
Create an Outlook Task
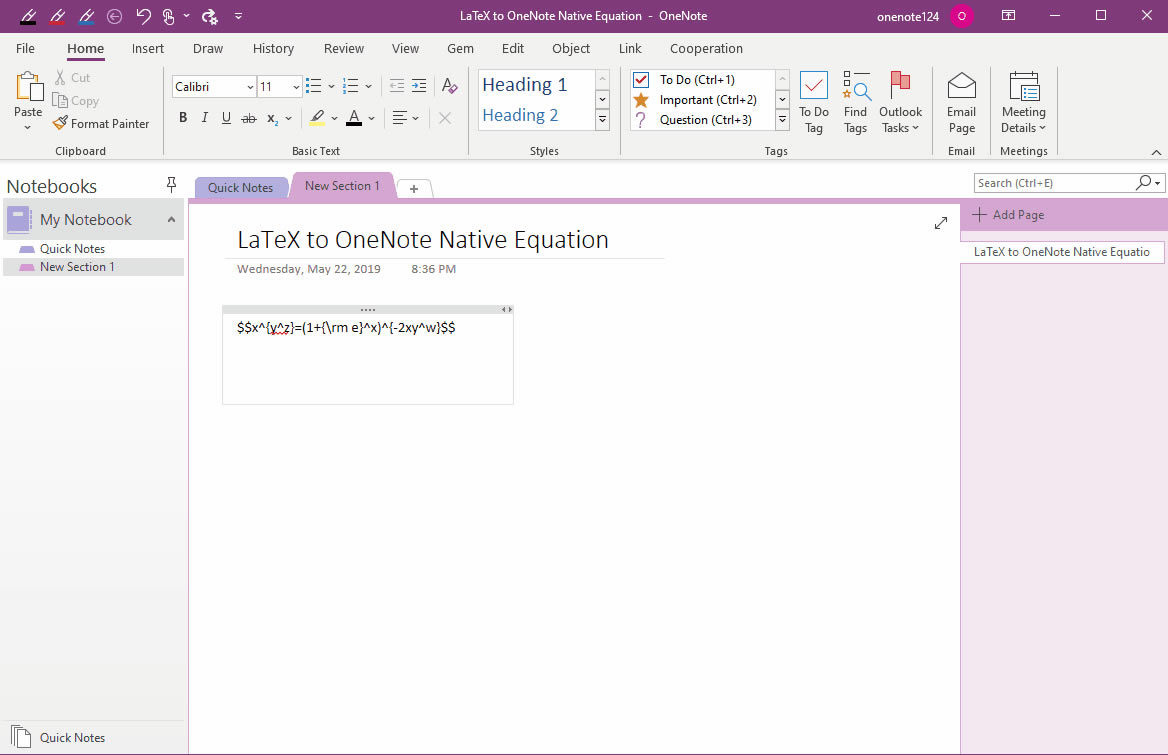[899, 100]
